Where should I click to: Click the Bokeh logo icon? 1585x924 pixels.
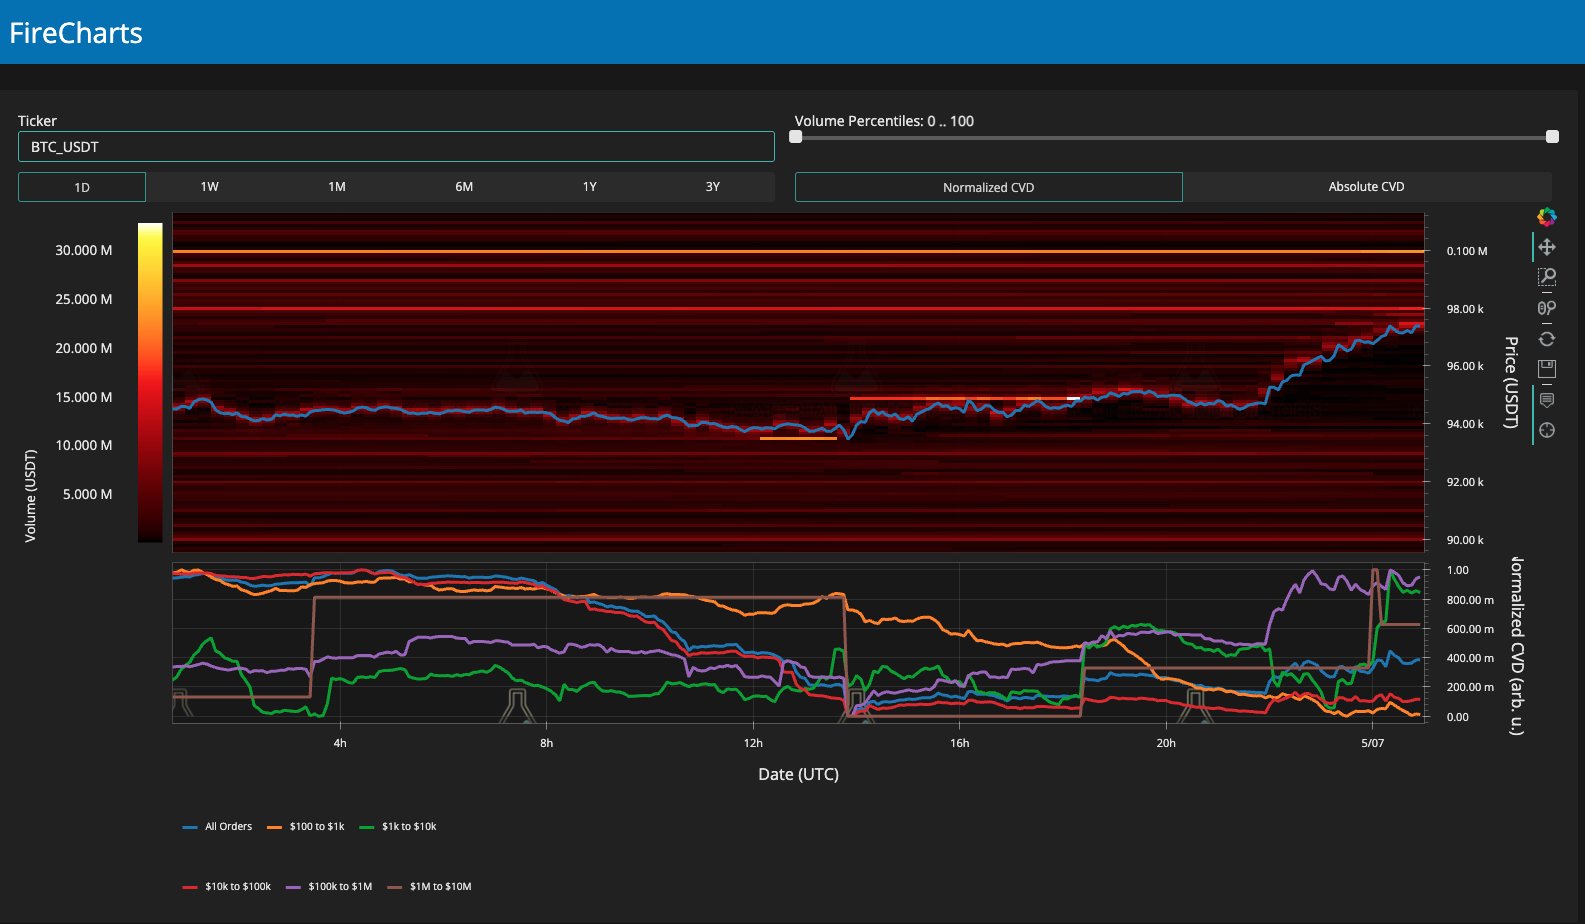click(1546, 217)
